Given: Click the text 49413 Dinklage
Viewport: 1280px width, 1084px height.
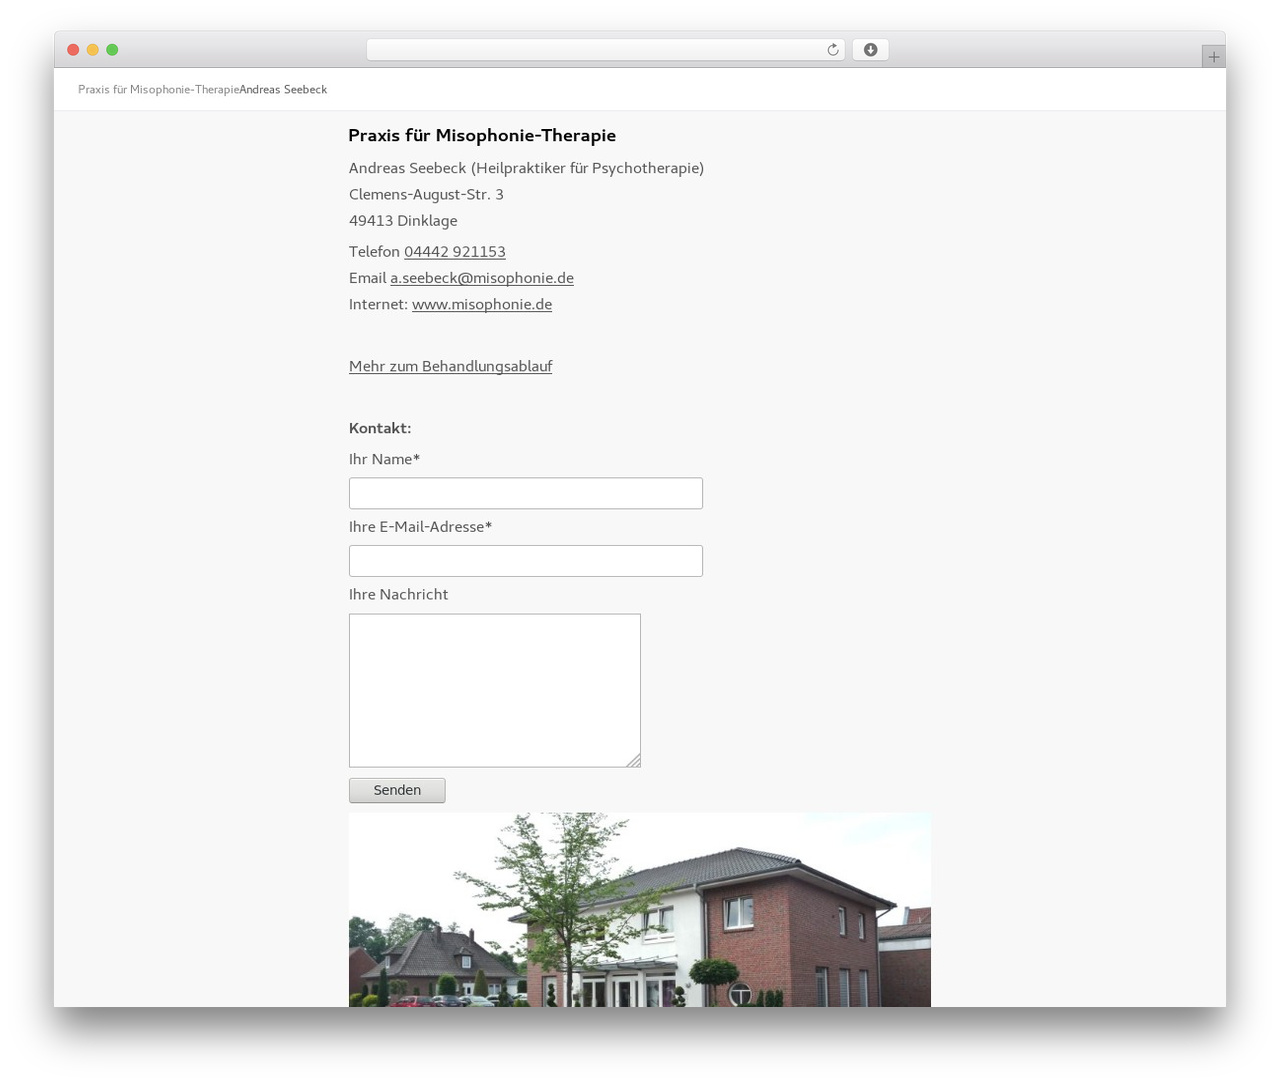Looking at the screenshot, I should tap(403, 220).
